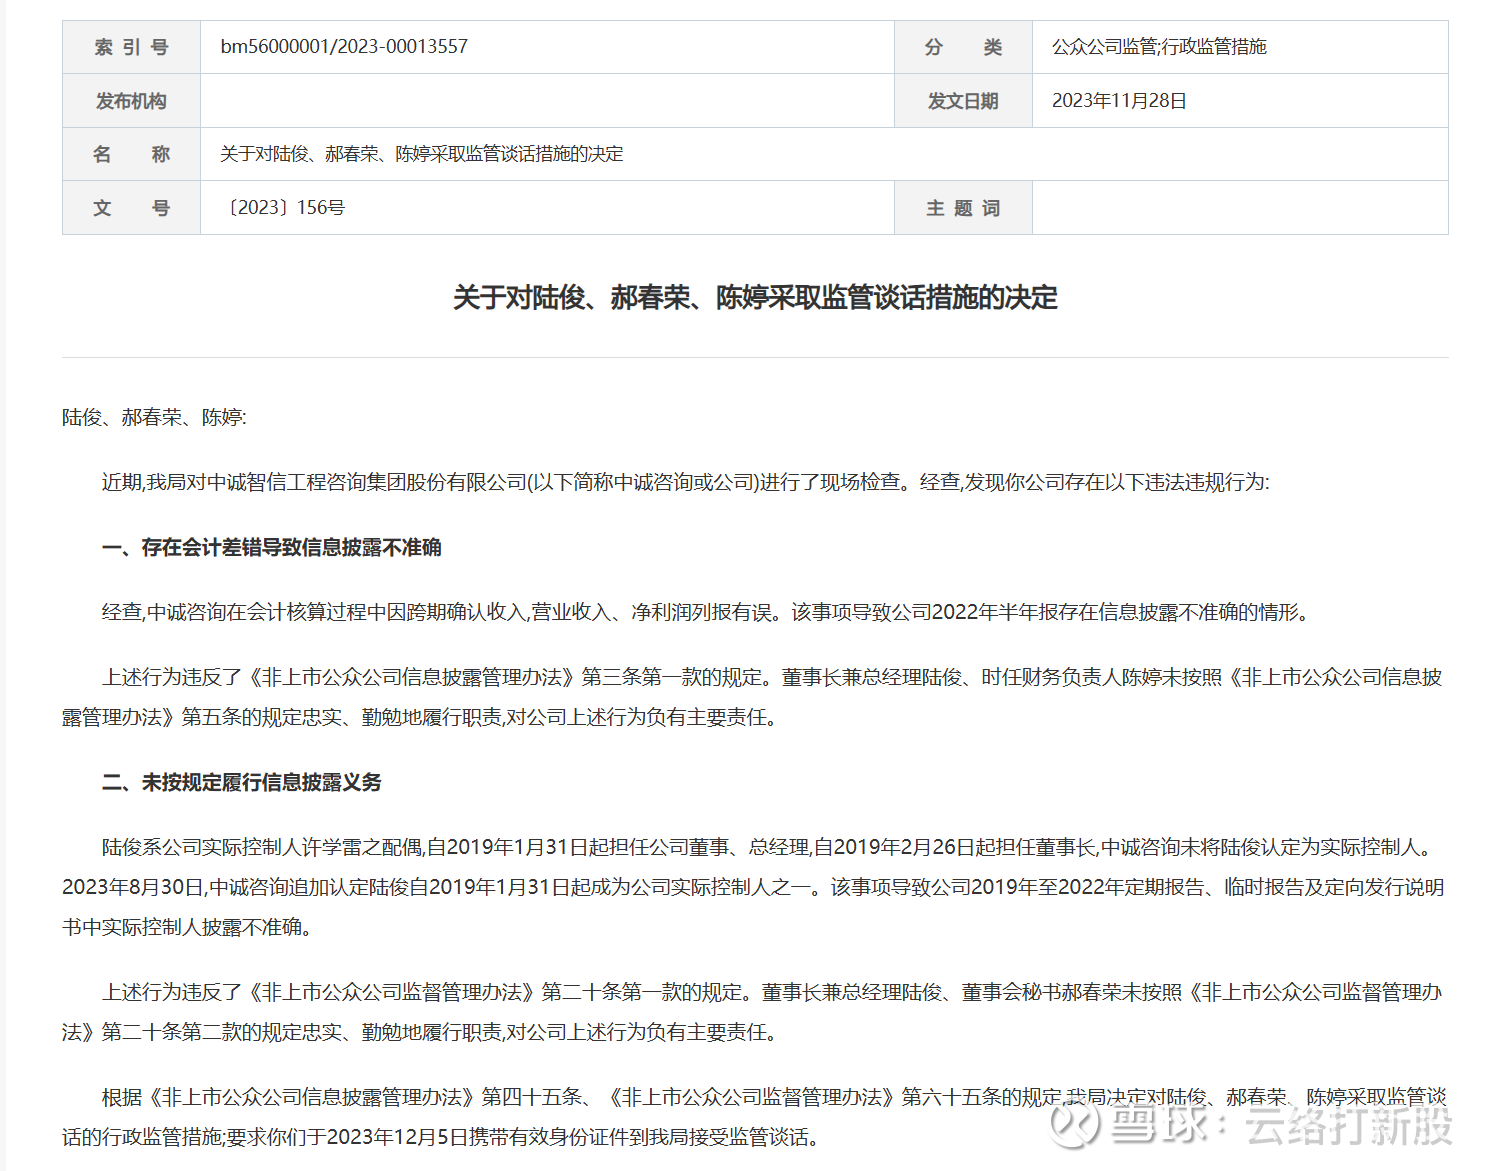The width and height of the screenshot is (1496, 1171).
Task: Click the line starting 上述行为违反了《非上市公众公司信息披露管理办法》第三条
Action: 772,678
